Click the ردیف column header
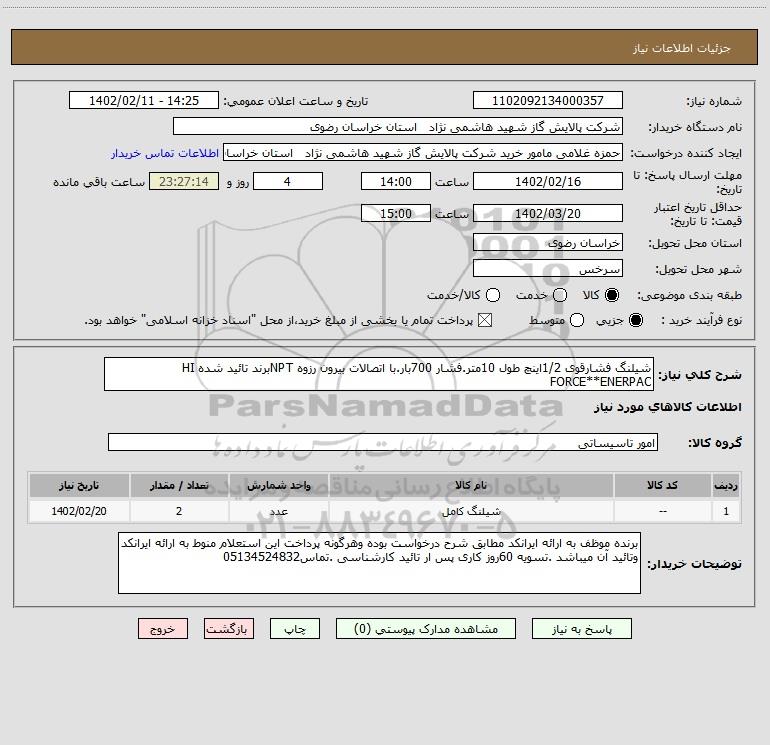The image size is (770, 745). pyautogui.click(x=726, y=486)
